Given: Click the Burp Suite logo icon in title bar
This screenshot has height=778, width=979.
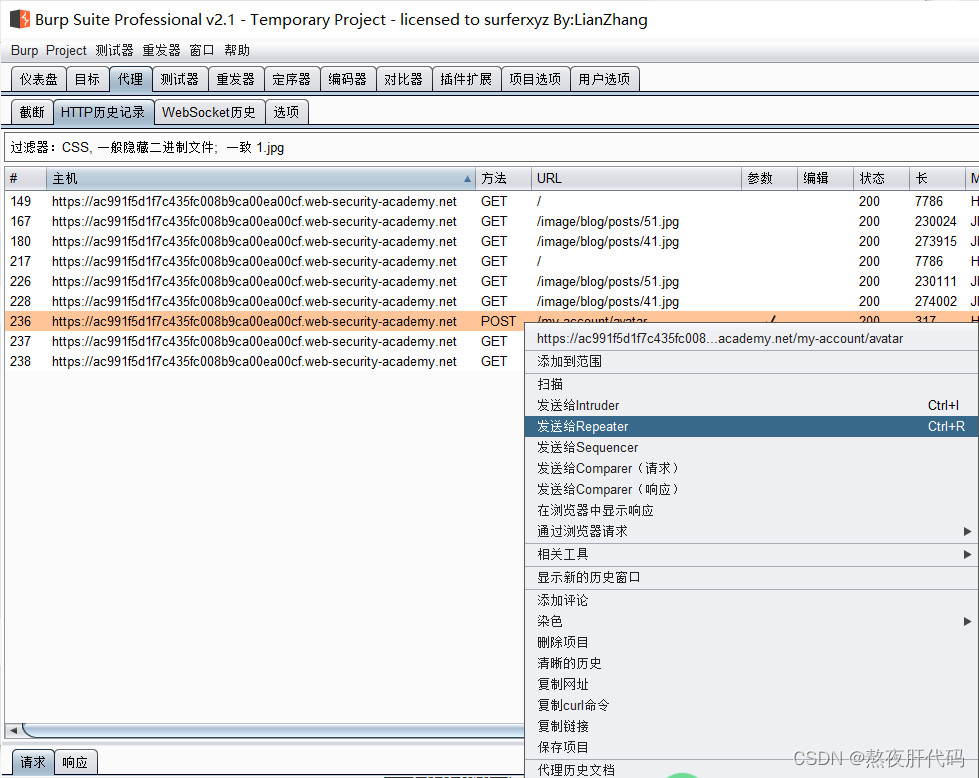Looking at the screenshot, I should [x=20, y=19].
